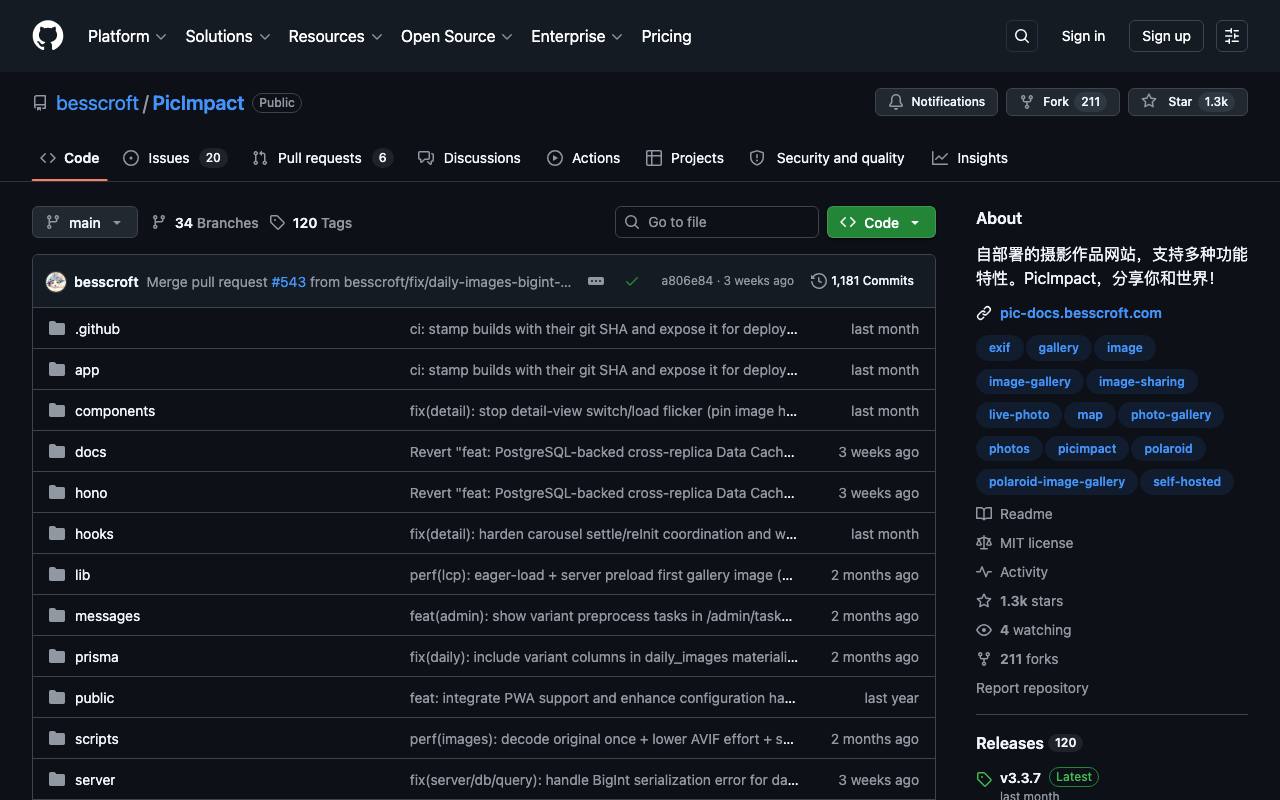The image size is (1280, 800).
Task: Select the Code tab
Action: tap(70, 158)
